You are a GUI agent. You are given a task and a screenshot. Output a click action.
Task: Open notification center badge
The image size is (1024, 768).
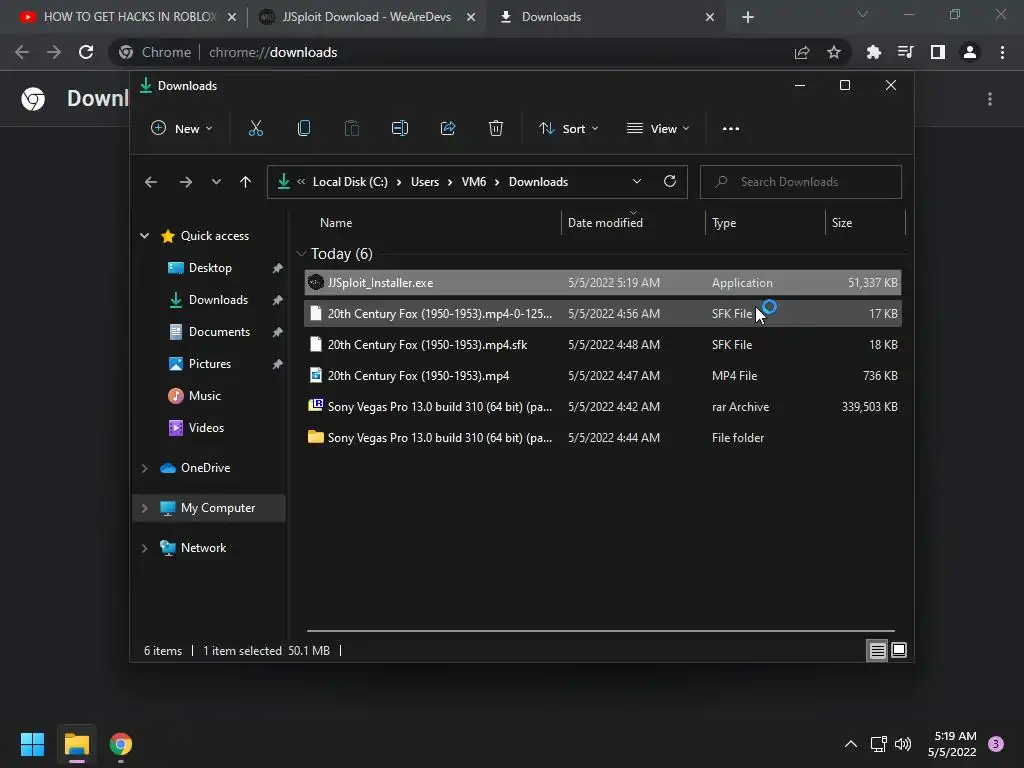(x=996, y=744)
